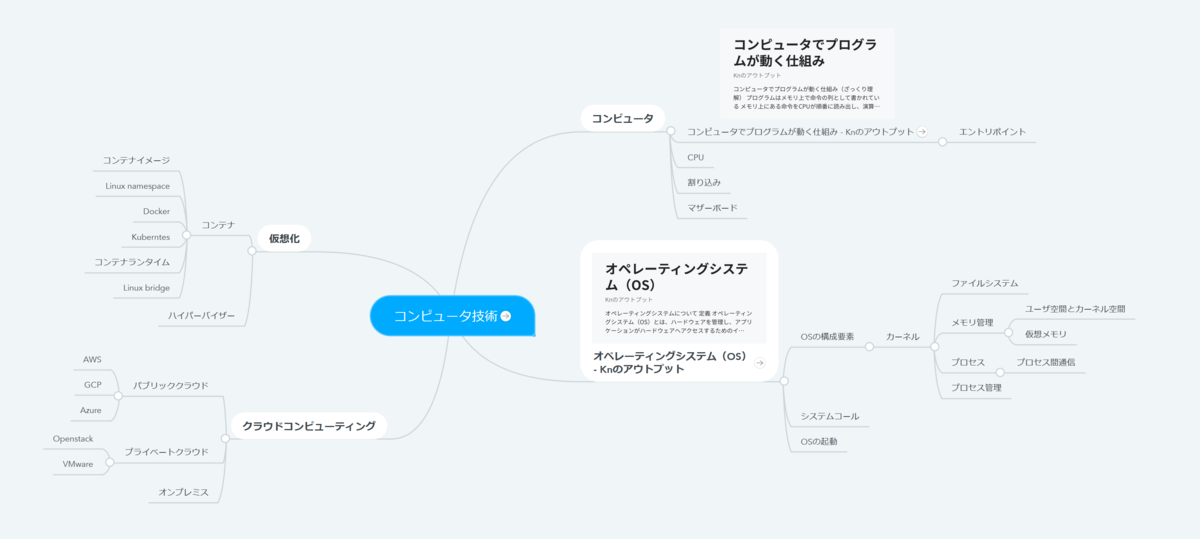Select the コンピュータ topic
Image resolution: width=1200 pixels, height=539 pixels.
coord(622,119)
